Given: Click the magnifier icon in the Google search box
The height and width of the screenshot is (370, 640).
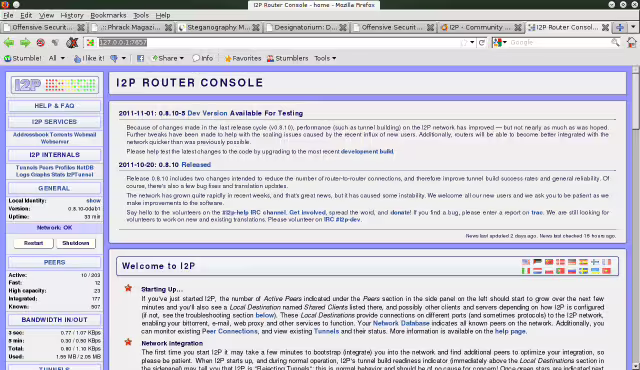Looking at the screenshot, I should click(615, 42).
